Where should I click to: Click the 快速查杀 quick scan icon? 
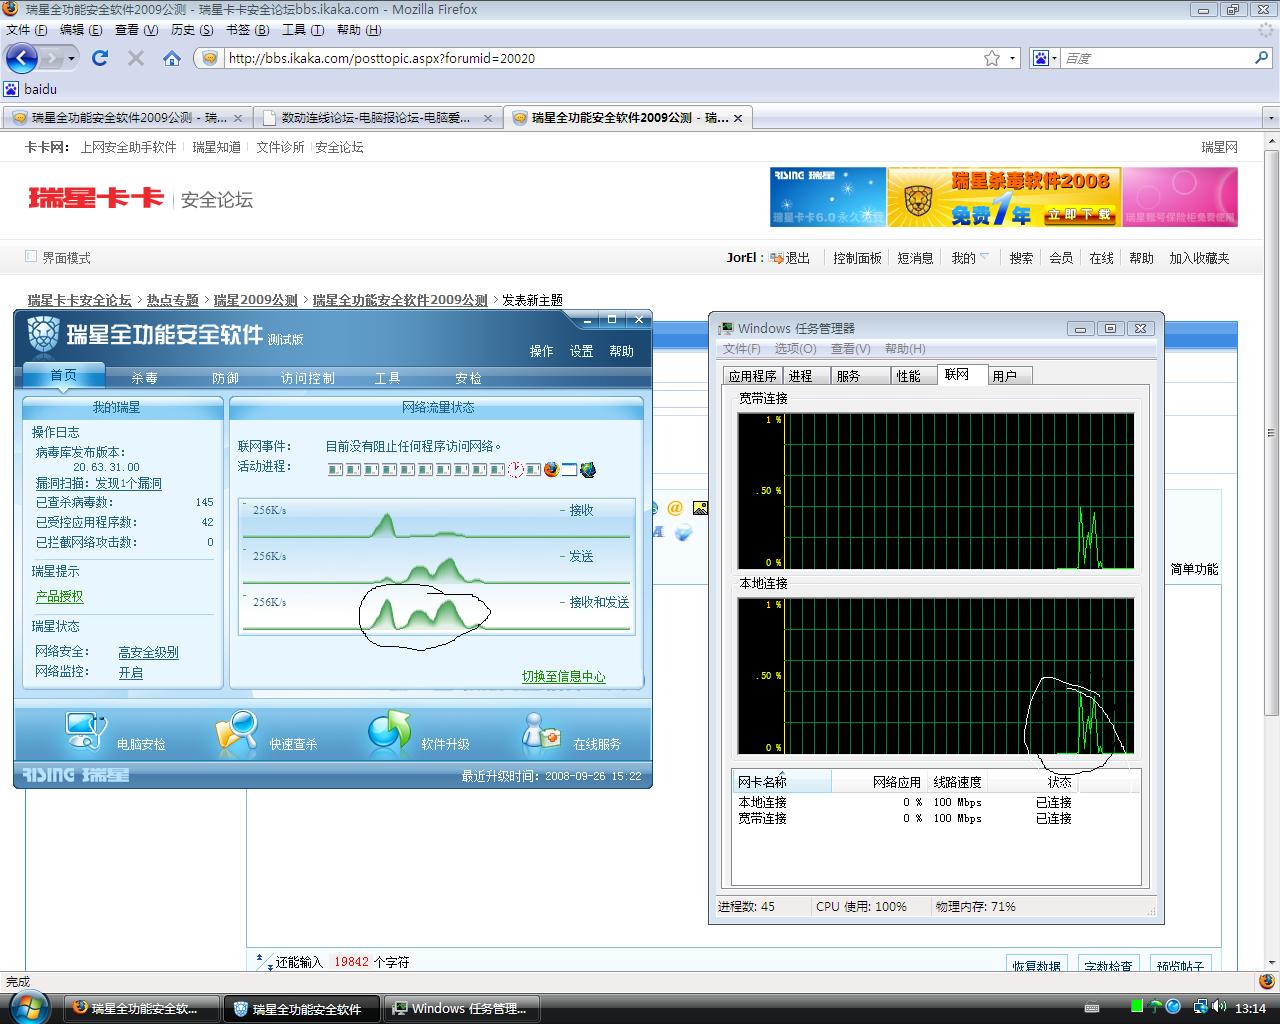[x=237, y=733]
